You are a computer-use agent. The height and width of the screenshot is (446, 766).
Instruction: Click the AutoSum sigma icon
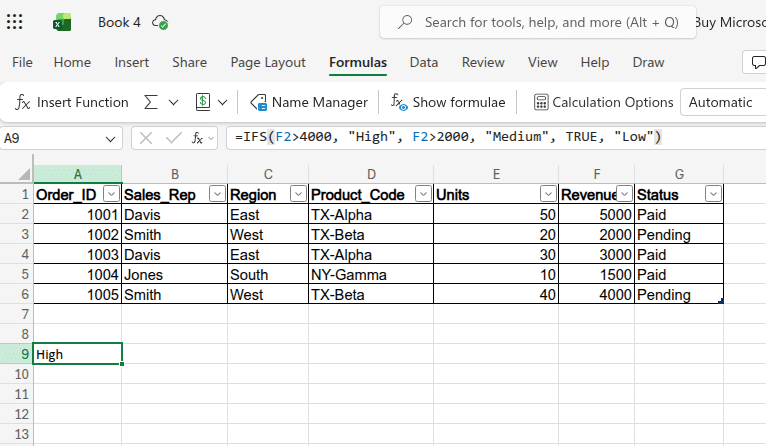point(151,102)
